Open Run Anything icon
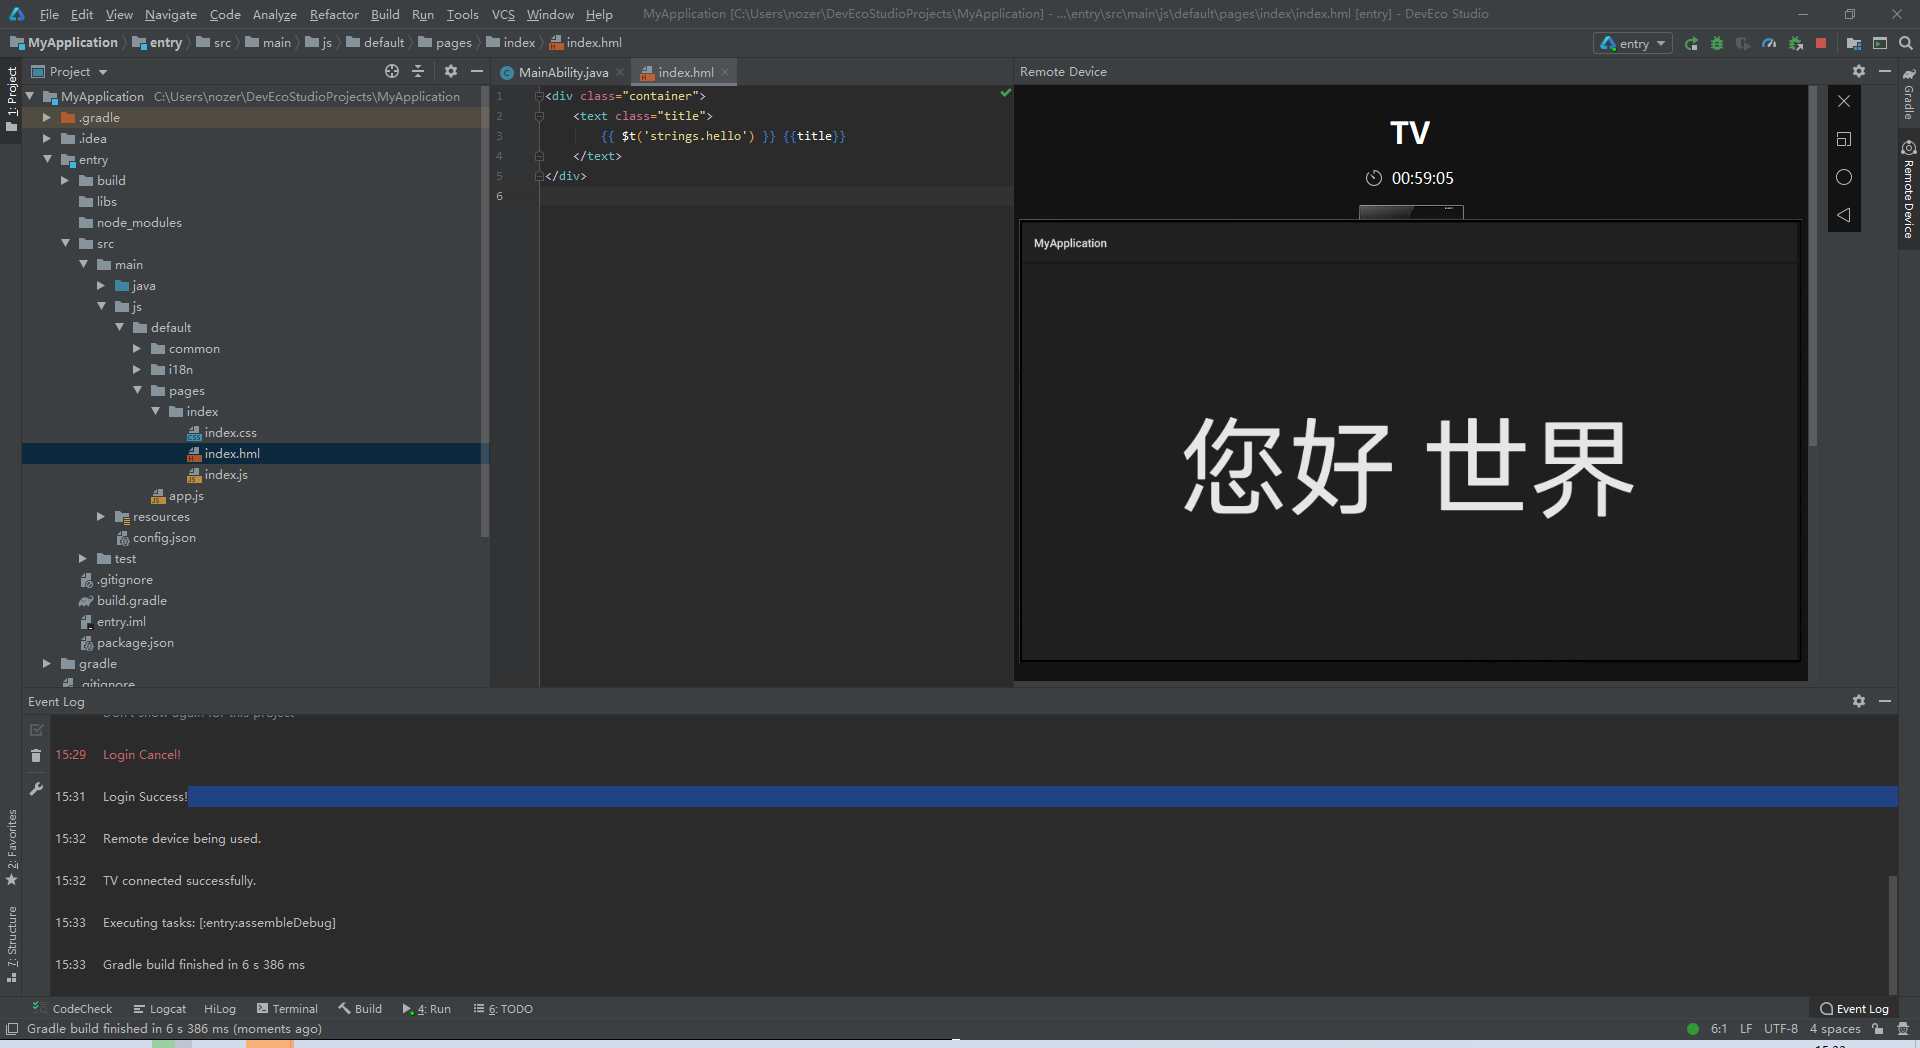Screen dimensions: 1920x1048 coord(1880,43)
